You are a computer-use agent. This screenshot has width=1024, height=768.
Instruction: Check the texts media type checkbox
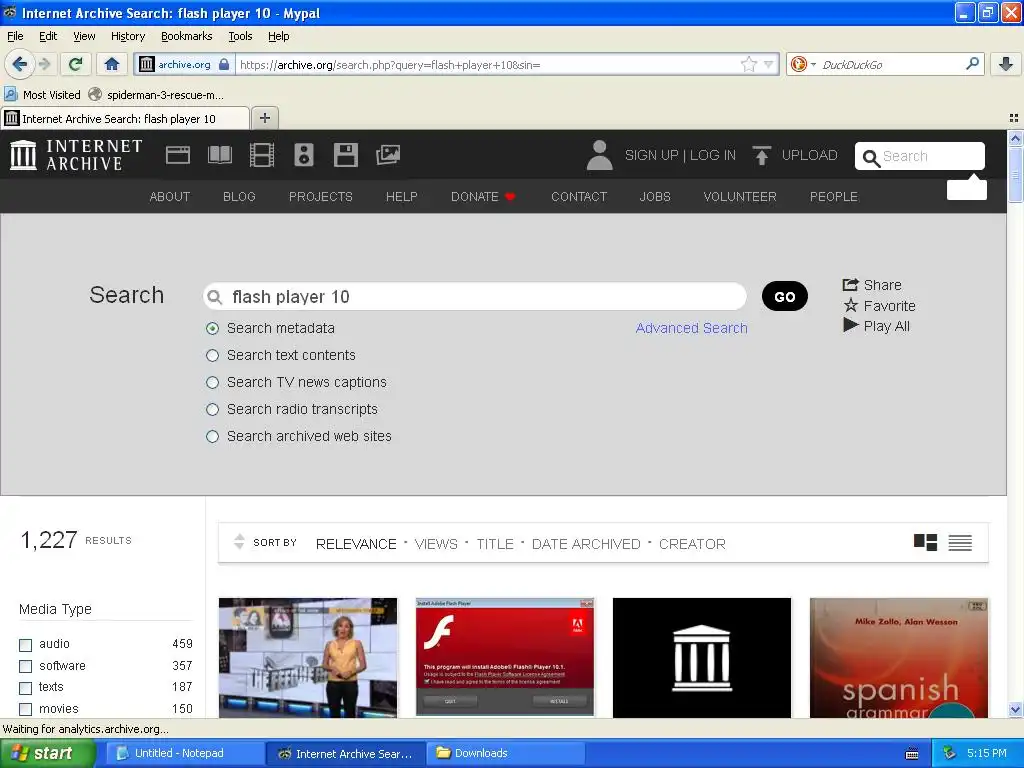pos(25,688)
